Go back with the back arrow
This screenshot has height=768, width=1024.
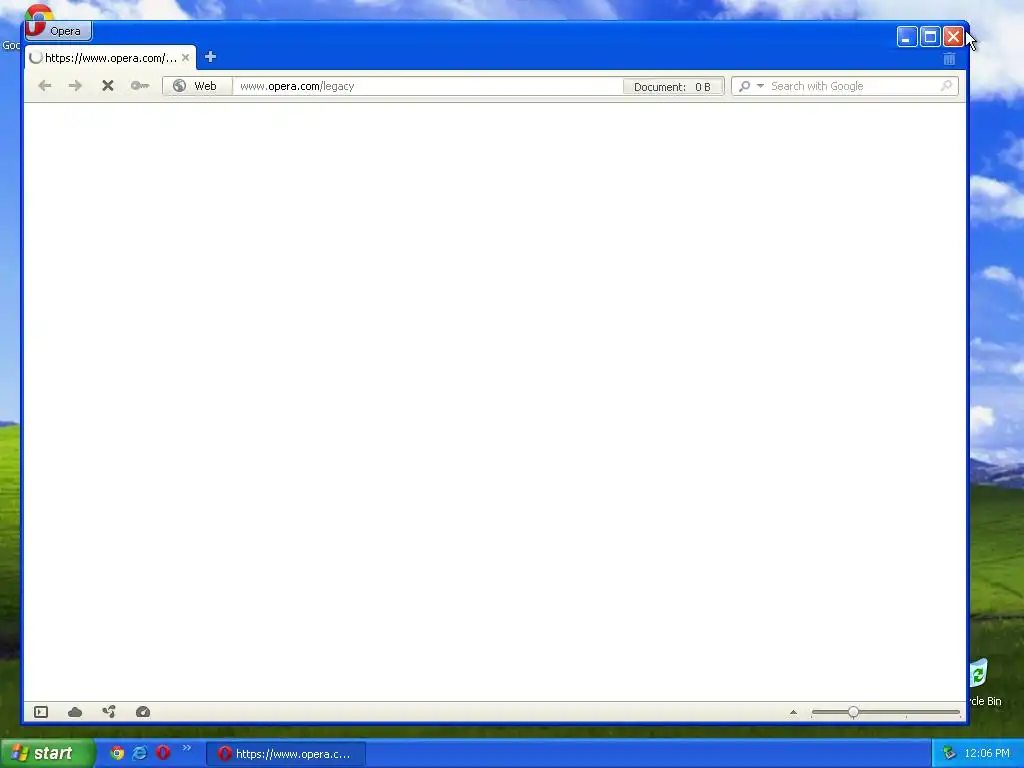(x=44, y=86)
